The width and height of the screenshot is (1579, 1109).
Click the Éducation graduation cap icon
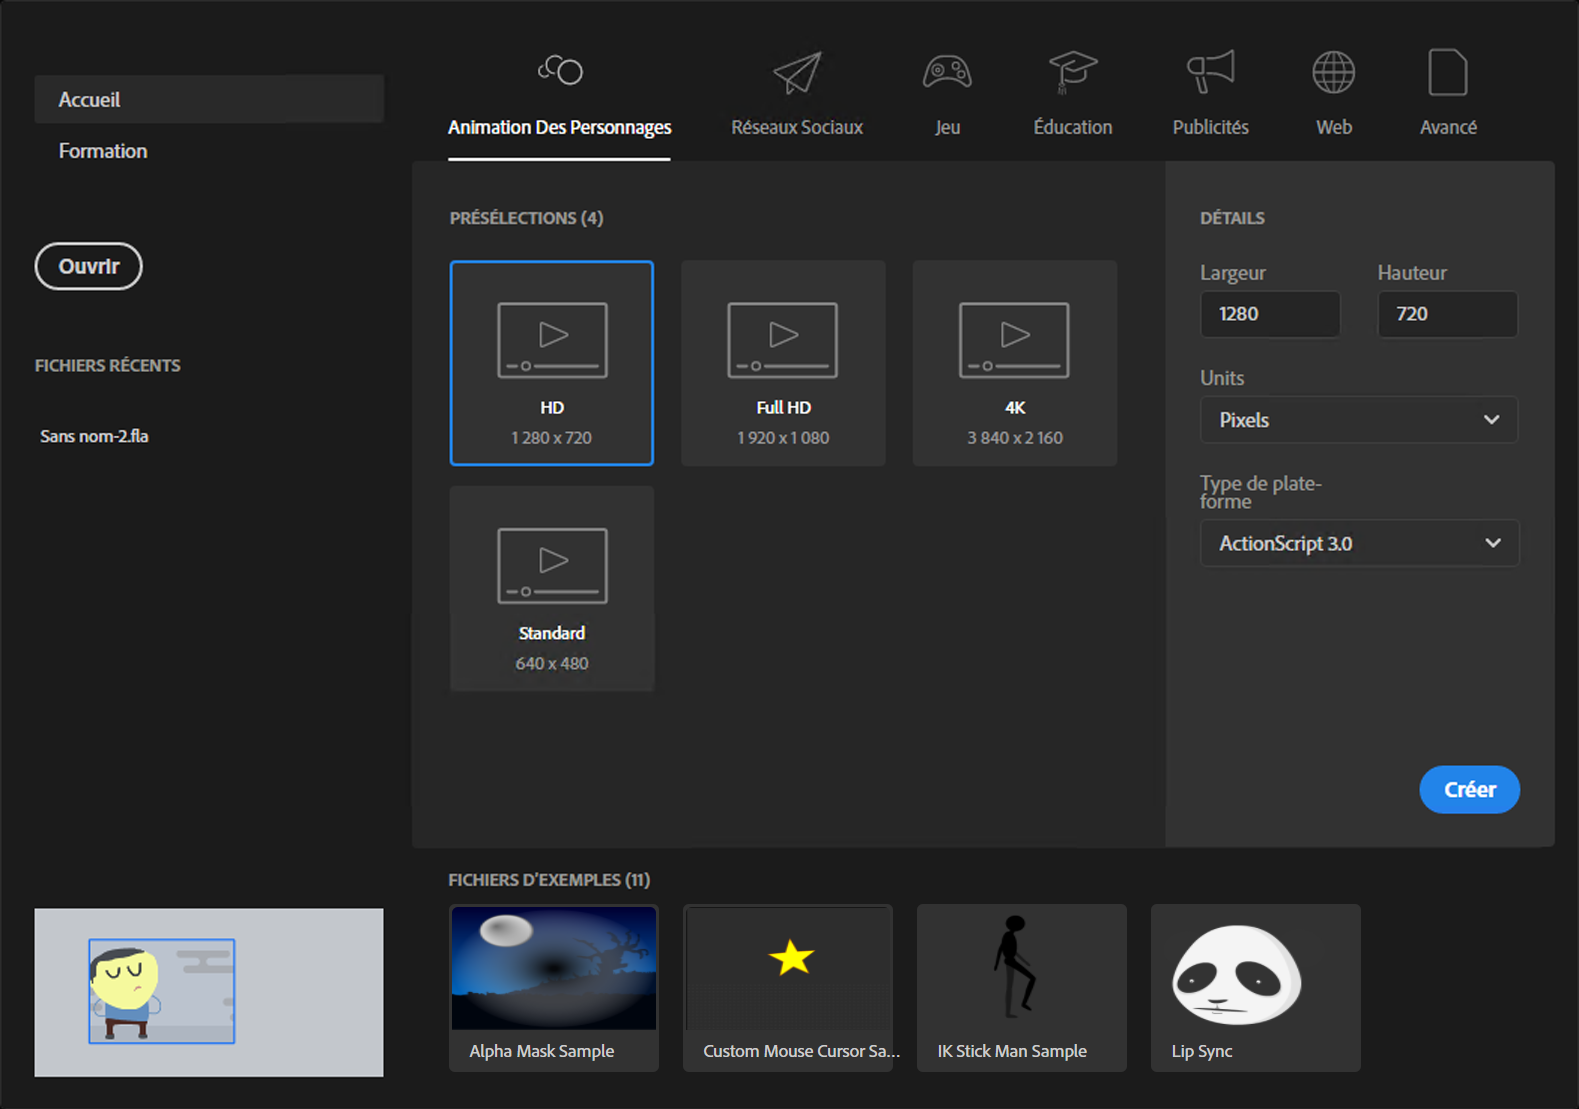click(x=1073, y=72)
